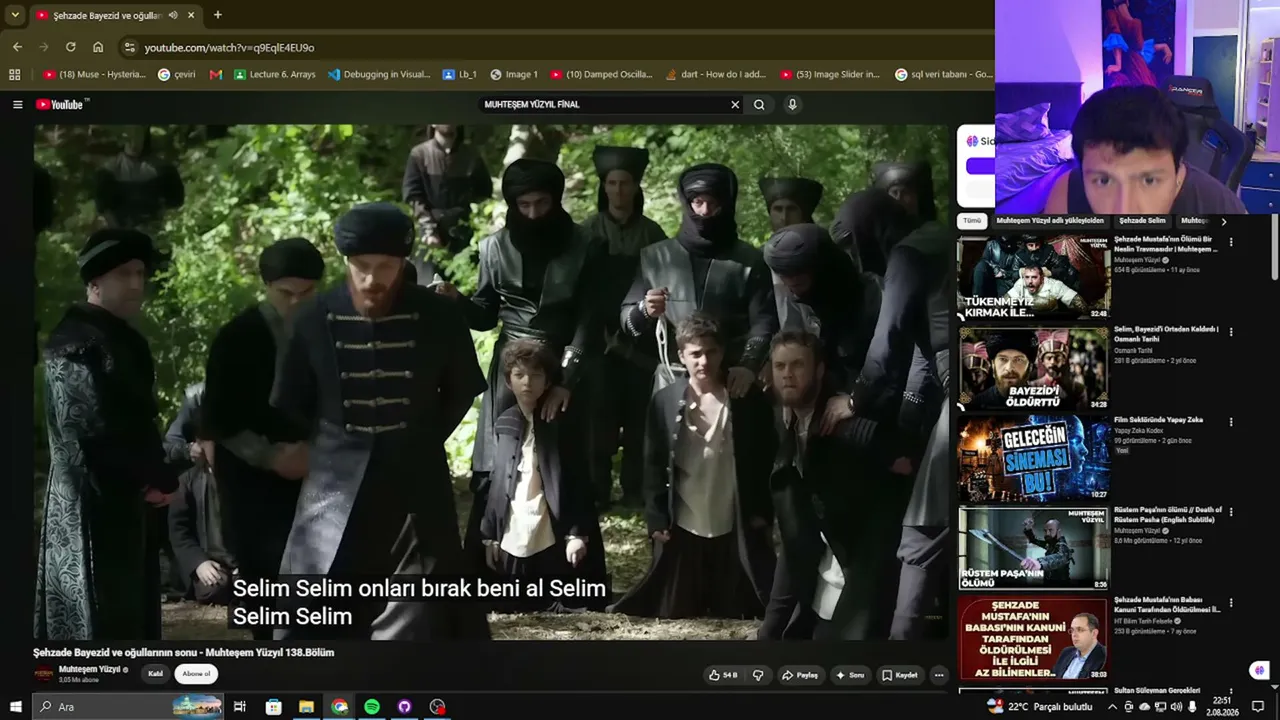Open options for Rüstem Paşa'nın ölümü video
1280x720 pixels.
point(1231,512)
